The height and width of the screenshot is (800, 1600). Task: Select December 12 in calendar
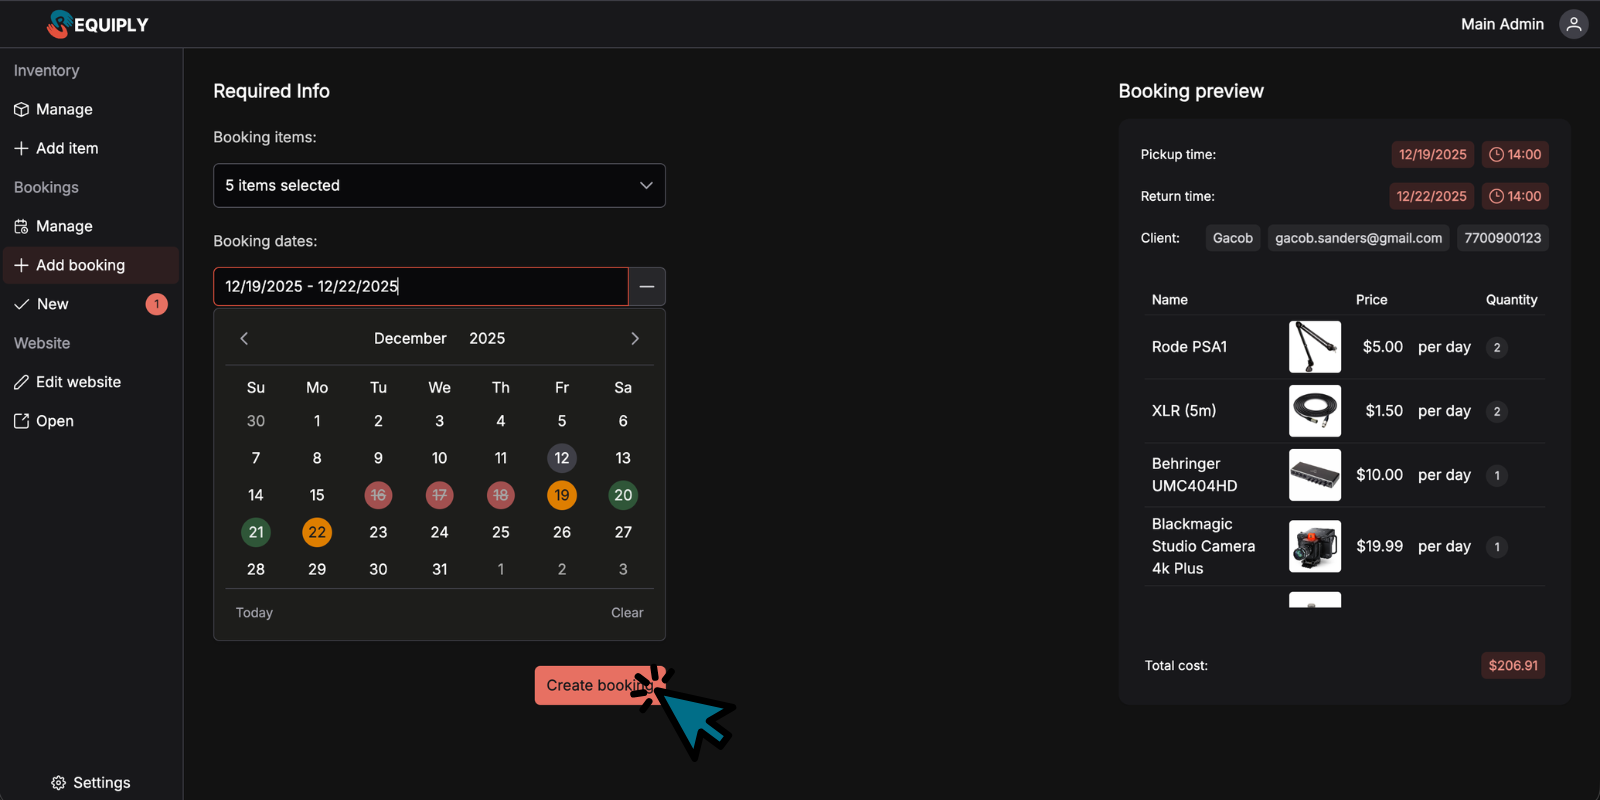pyautogui.click(x=562, y=458)
